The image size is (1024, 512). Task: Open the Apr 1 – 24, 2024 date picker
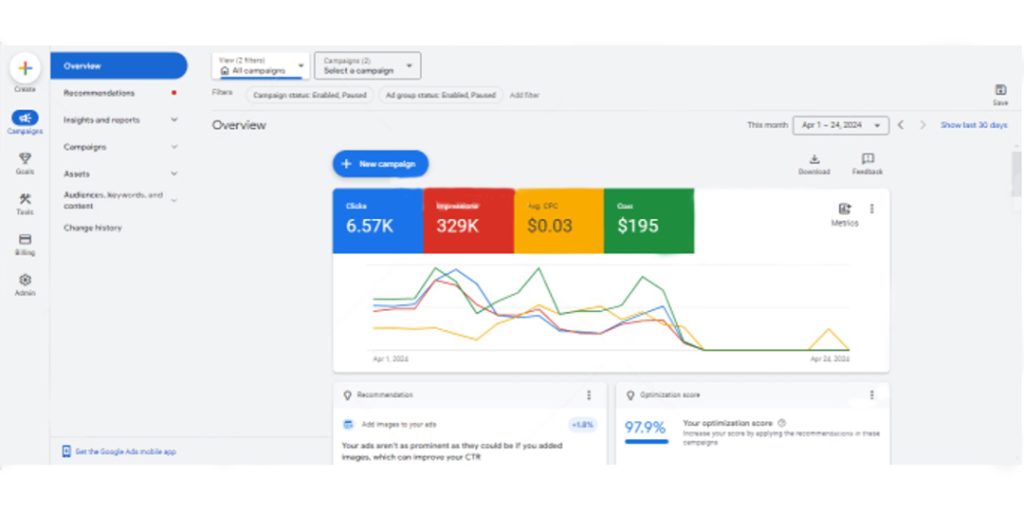pos(841,125)
